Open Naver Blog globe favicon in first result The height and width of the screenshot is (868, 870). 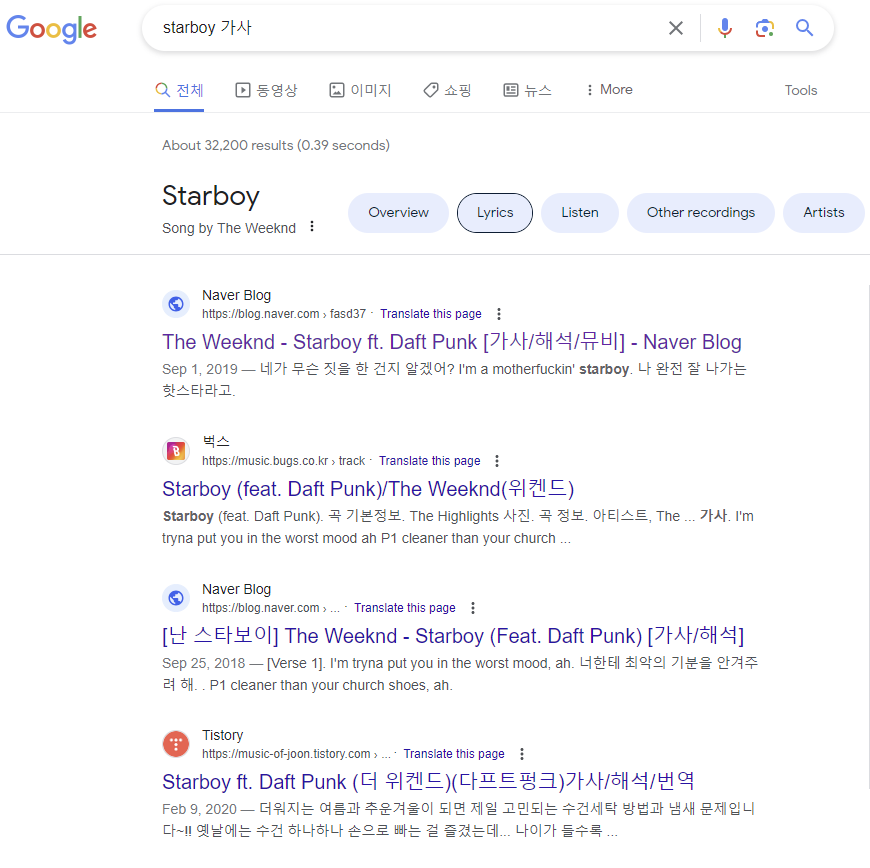click(x=176, y=304)
